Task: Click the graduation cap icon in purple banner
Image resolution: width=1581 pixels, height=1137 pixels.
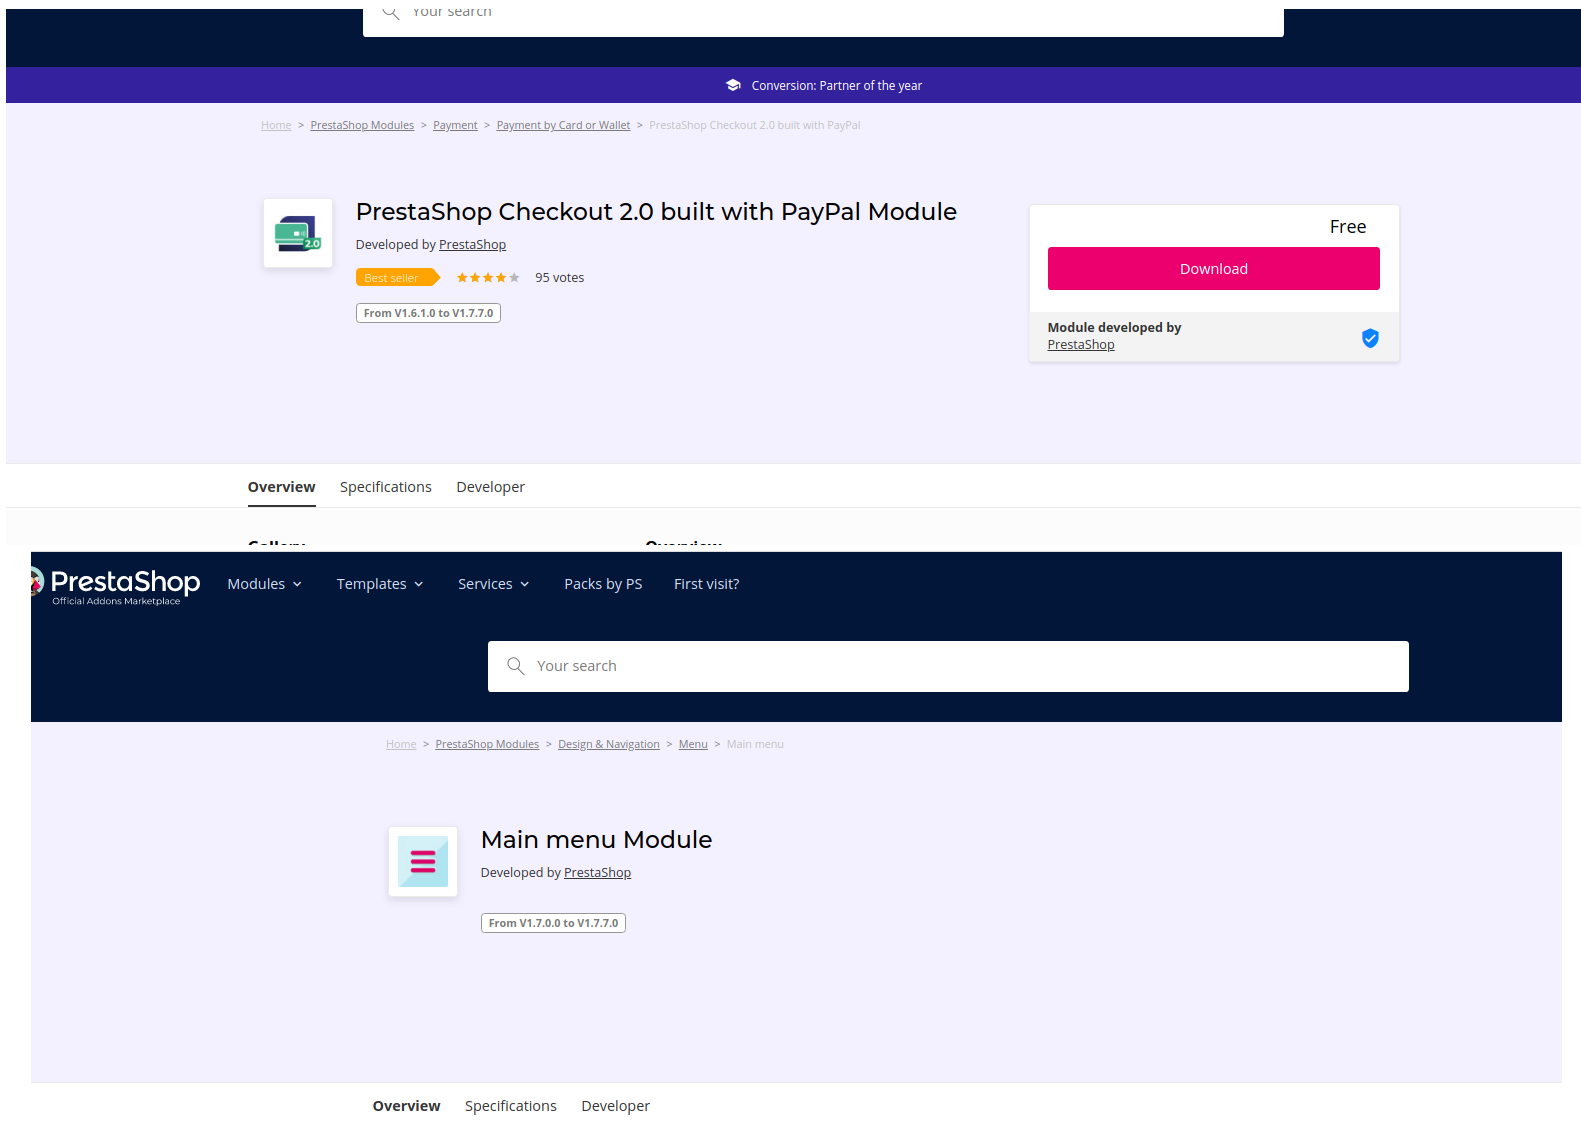Action: [733, 85]
